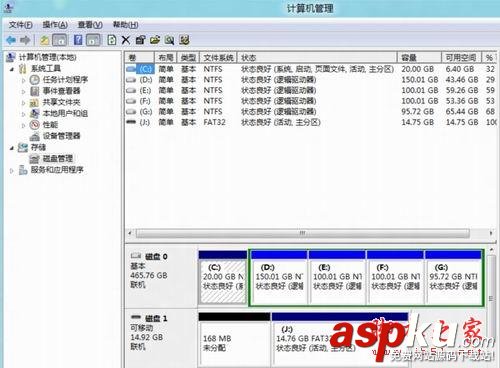Click the Up one level folder icon
Image resolution: width=500 pixels, height=368 pixels.
point(45,40)
